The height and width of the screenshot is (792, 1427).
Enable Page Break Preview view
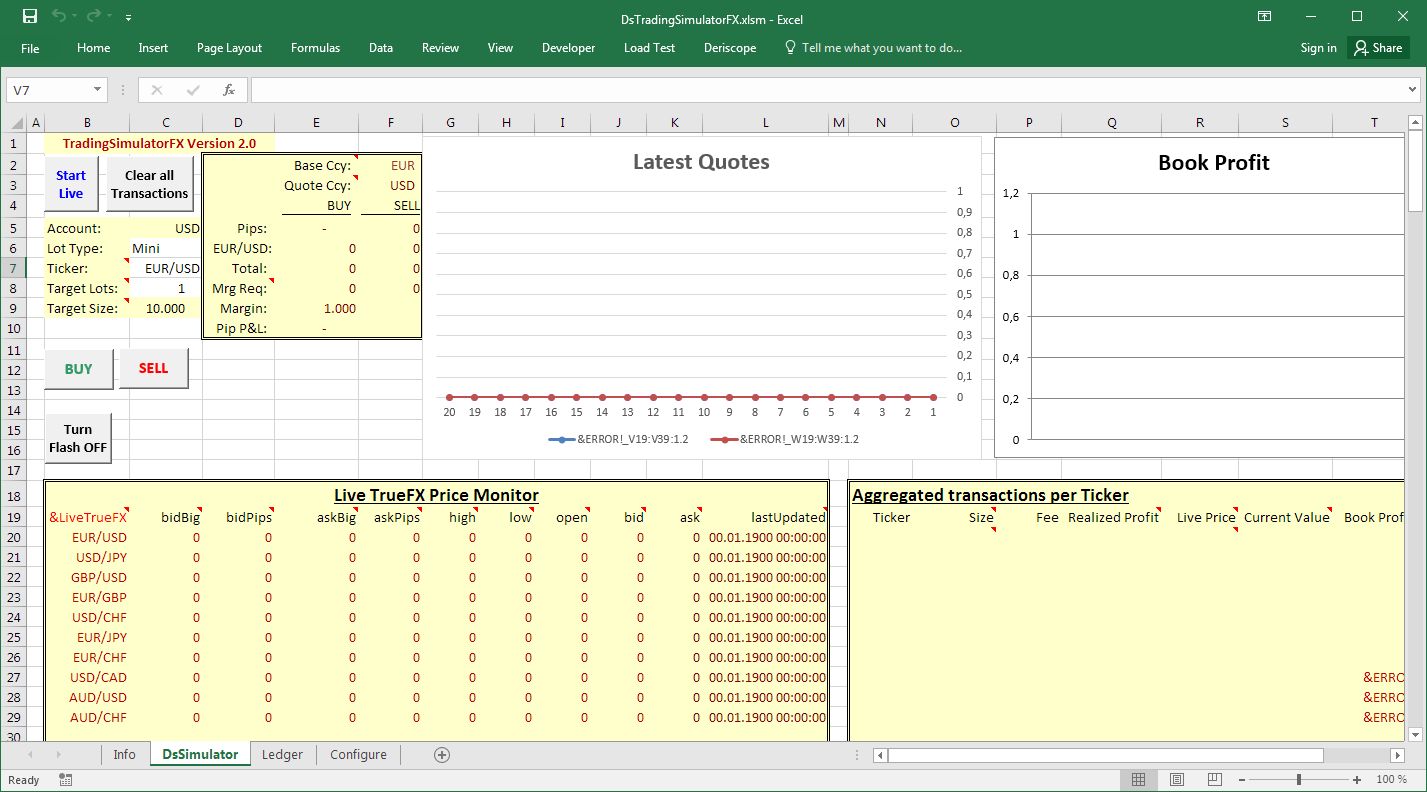tap(1215, 780)
